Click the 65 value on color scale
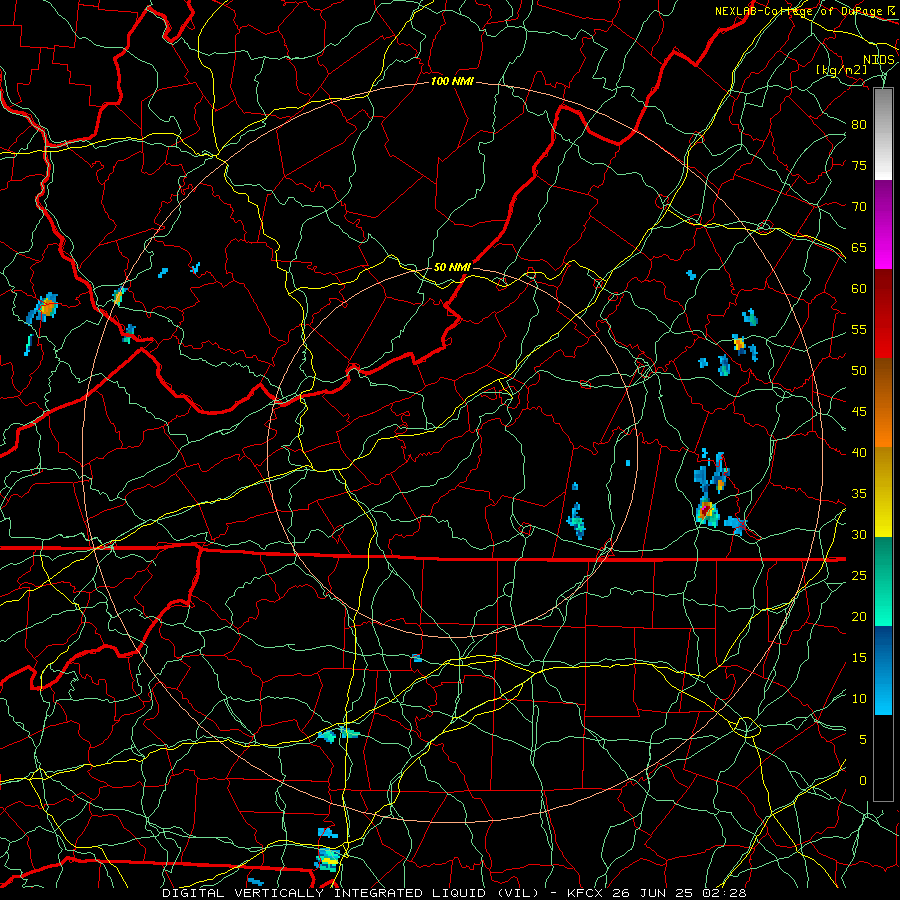 pos(859,247)
